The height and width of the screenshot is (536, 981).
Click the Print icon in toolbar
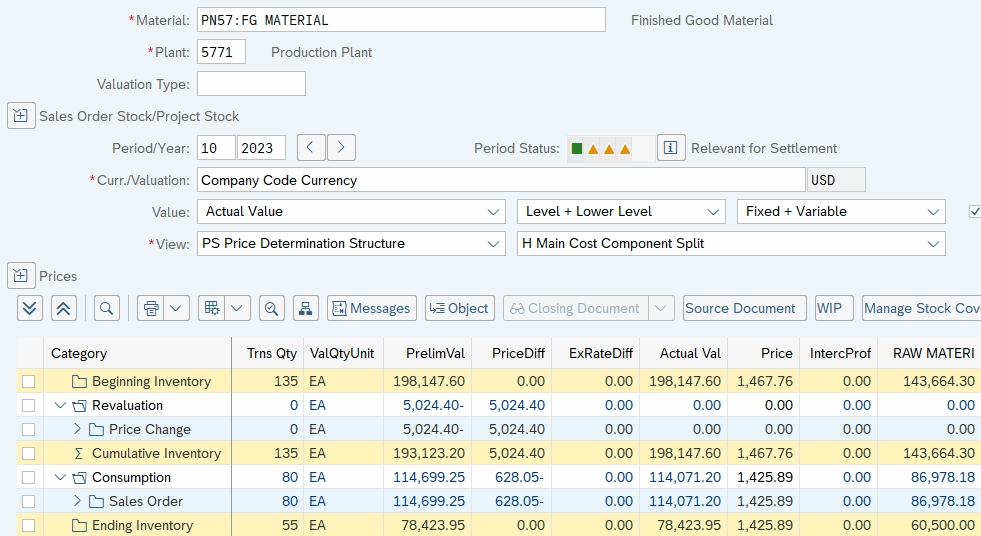[151, 308]
